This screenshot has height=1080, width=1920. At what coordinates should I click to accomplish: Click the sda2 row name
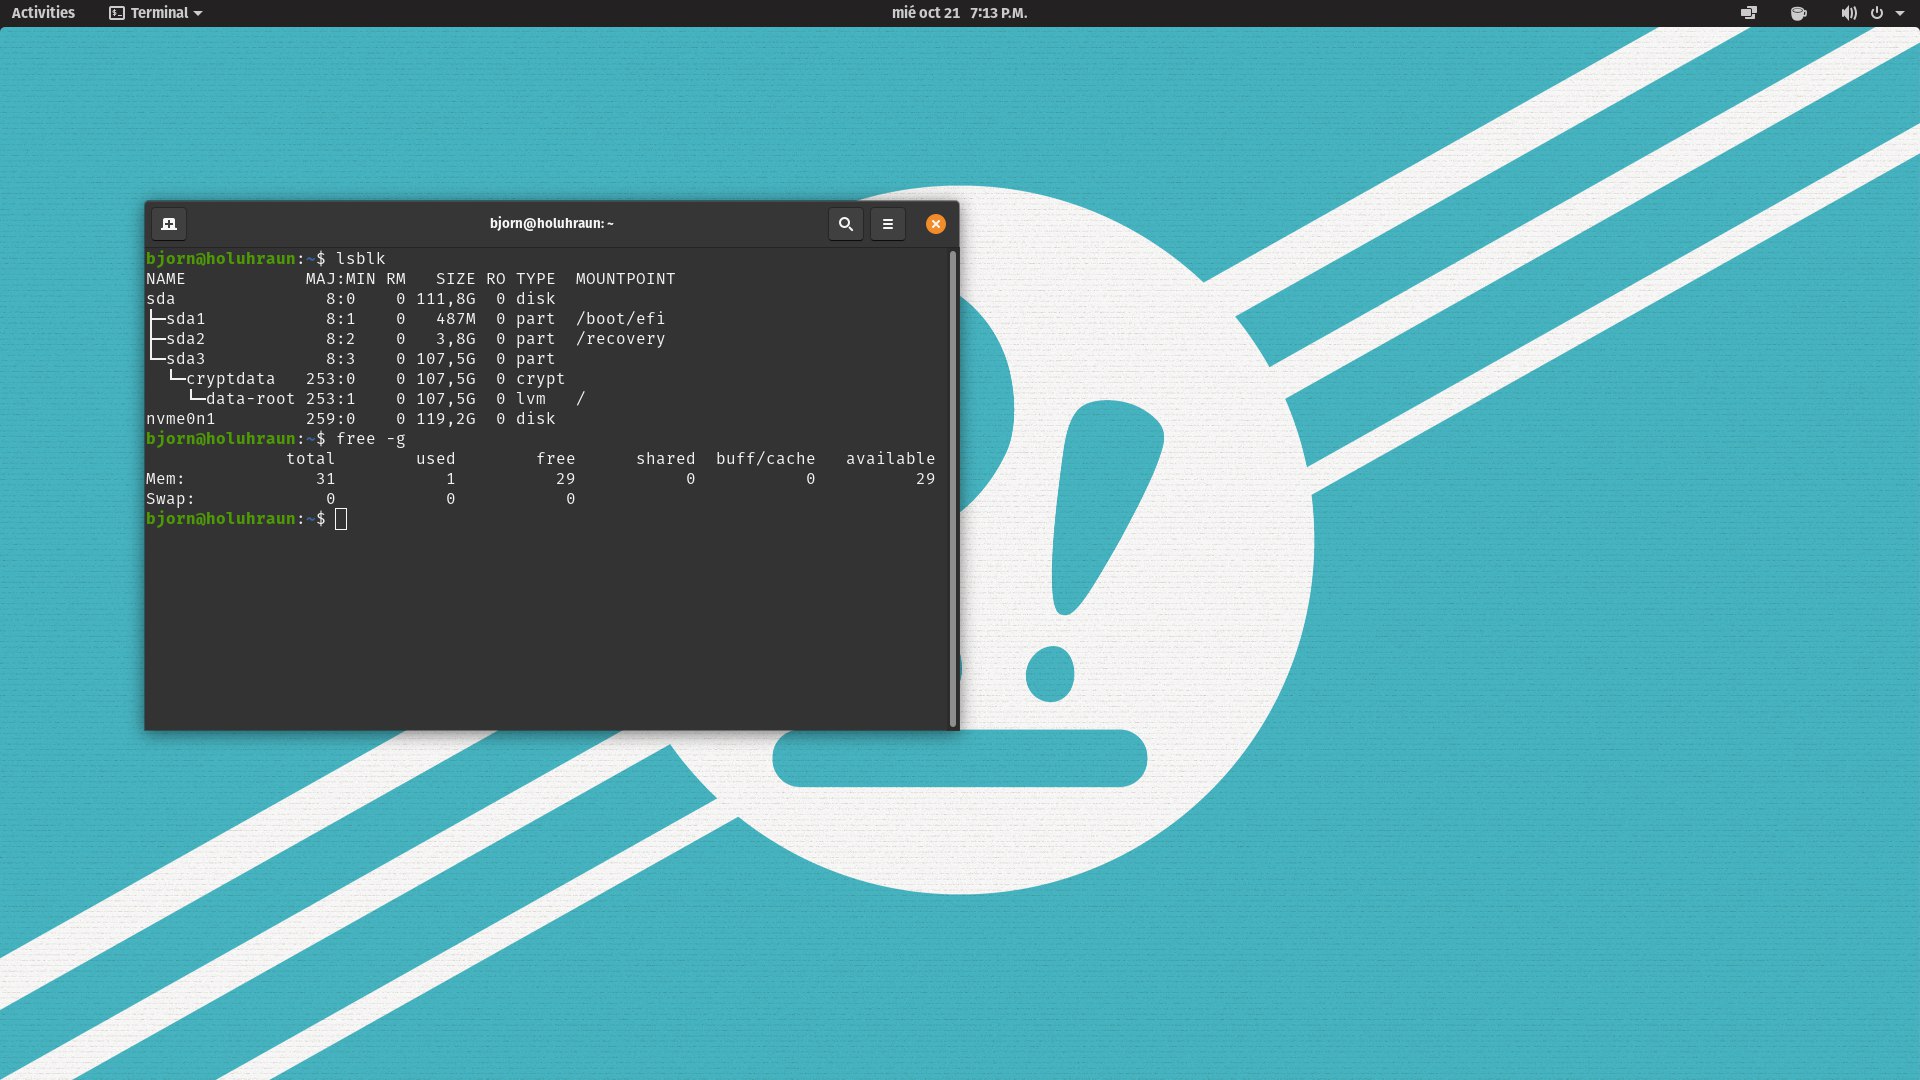point(186,338)
